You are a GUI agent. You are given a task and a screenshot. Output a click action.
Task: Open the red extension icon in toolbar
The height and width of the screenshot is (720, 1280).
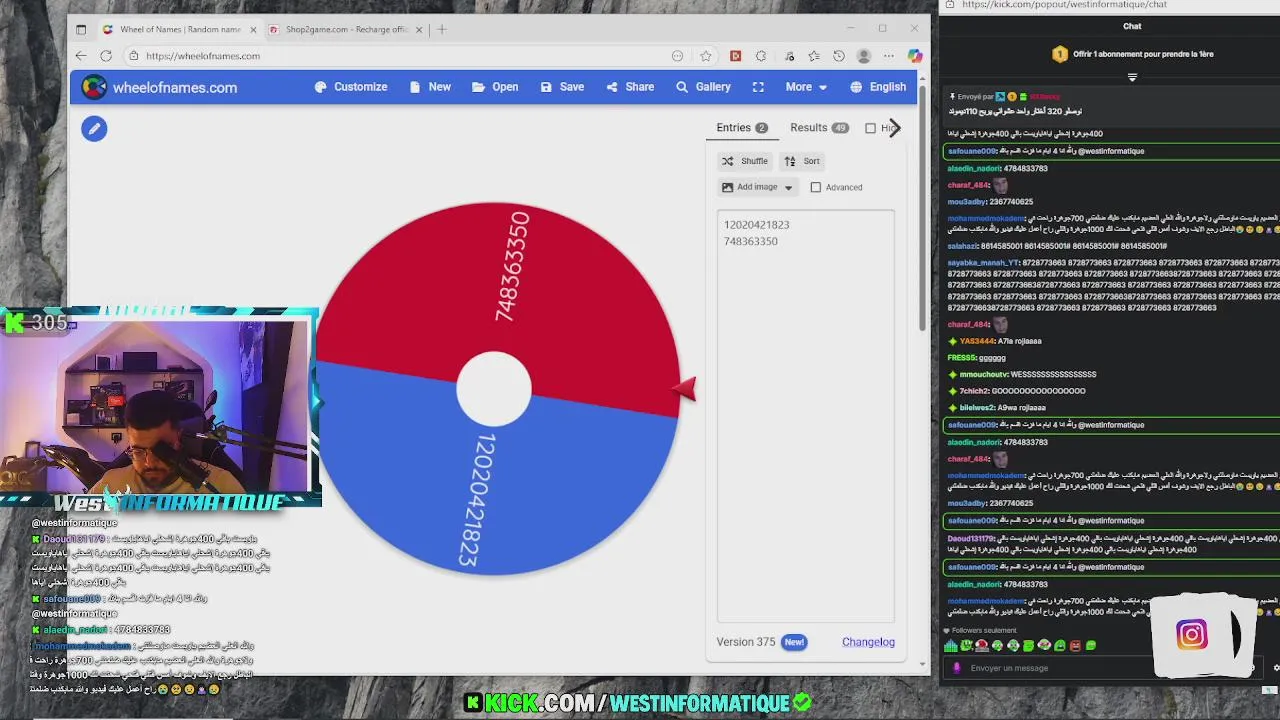(735, 56)
